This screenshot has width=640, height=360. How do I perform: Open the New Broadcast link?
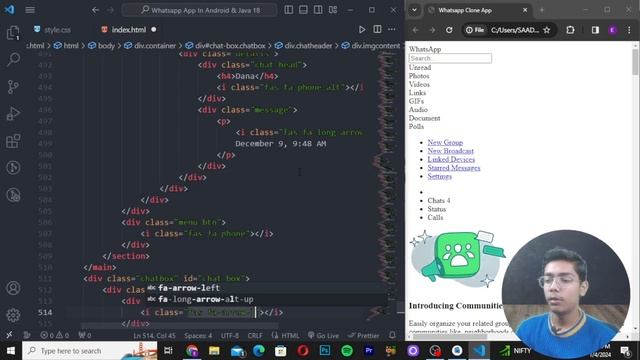(x=450, y=151)
